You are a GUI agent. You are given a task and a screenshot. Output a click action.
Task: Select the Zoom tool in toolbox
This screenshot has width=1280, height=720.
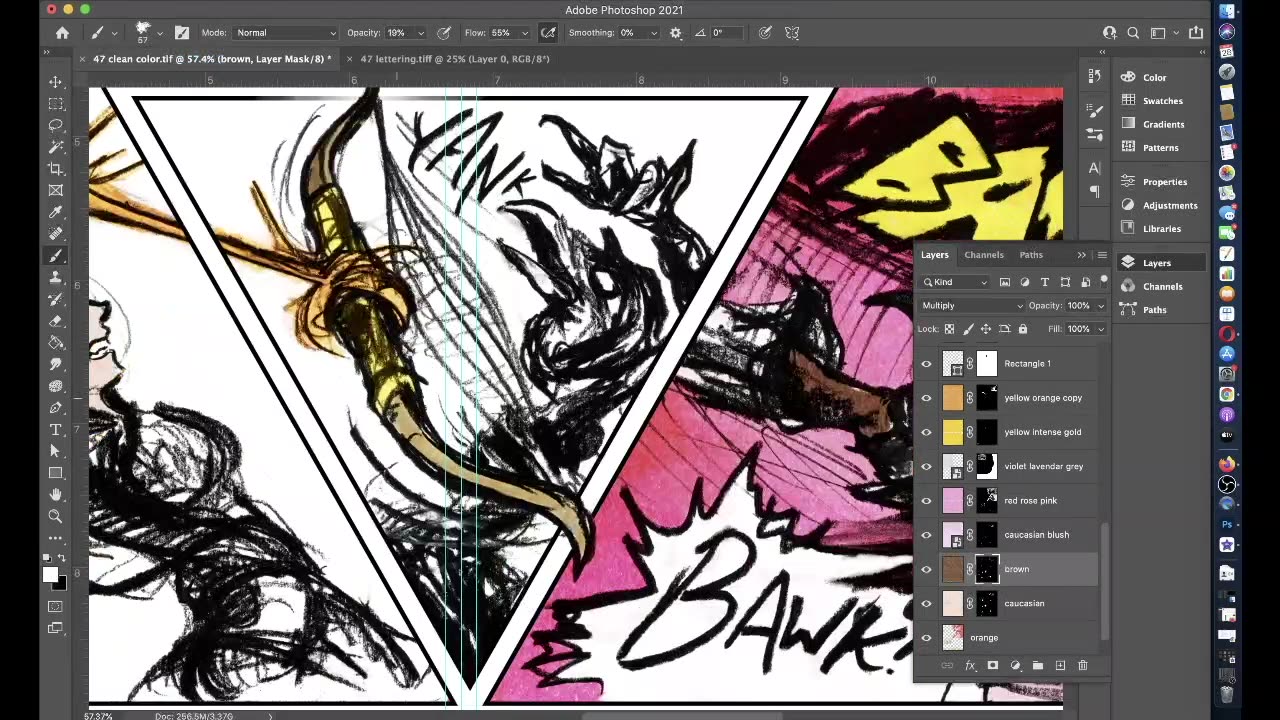(56, 516)
